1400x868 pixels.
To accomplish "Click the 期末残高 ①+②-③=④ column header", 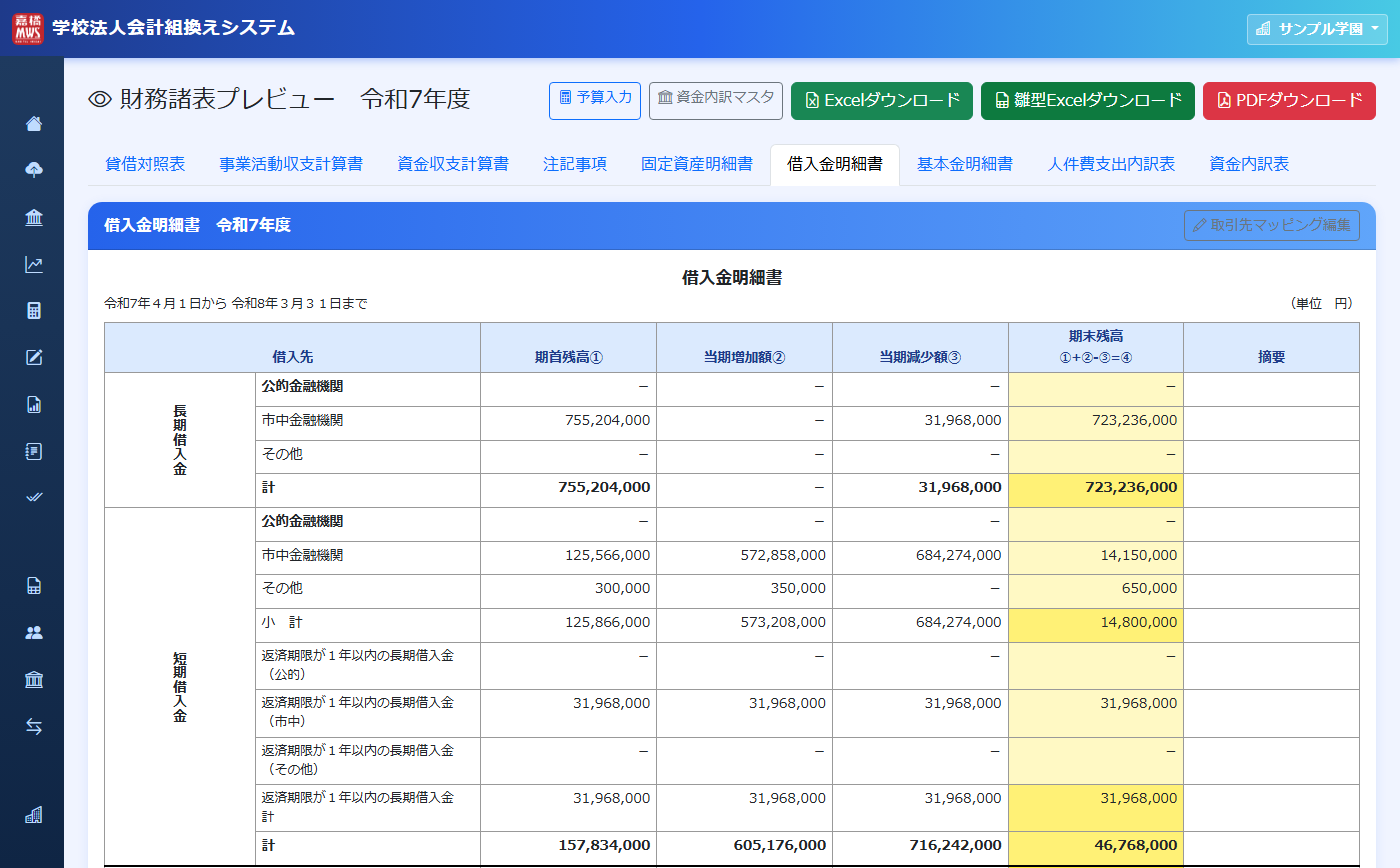I will point(1096,348).
